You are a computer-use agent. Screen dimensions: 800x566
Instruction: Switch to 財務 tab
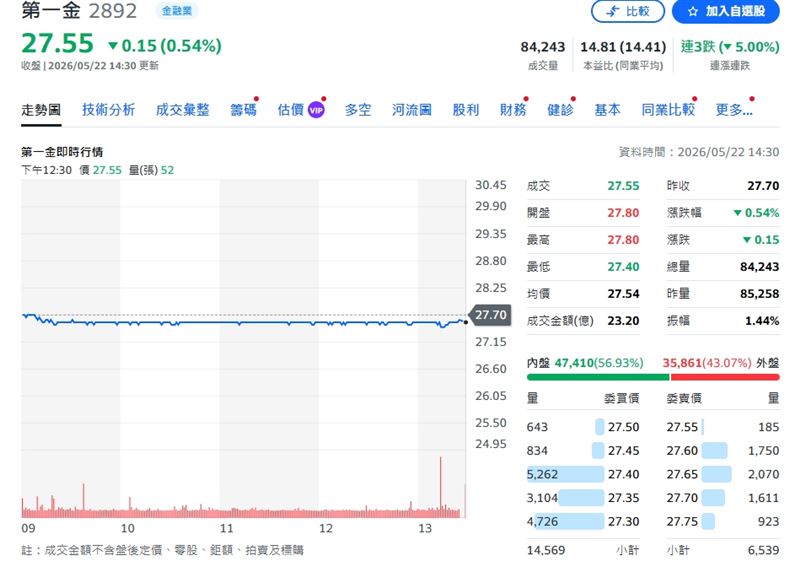[x=513, y=110]
